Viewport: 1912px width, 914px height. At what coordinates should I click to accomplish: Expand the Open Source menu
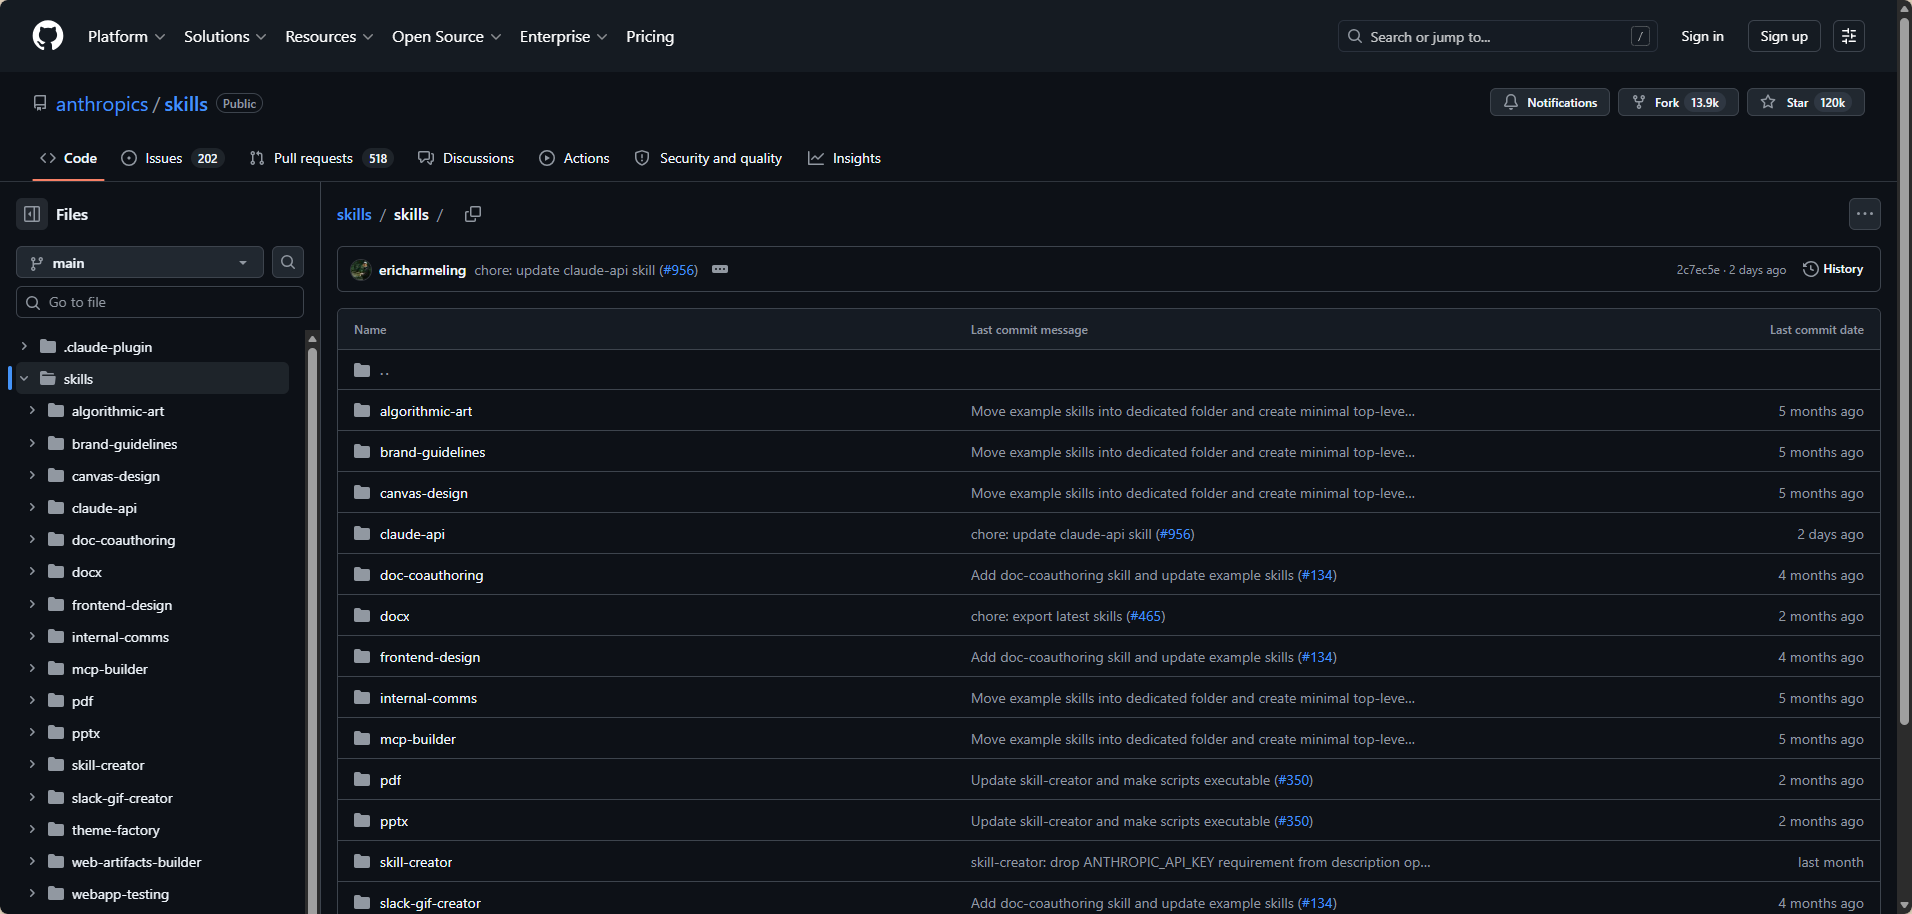click(x=446, y=36)
